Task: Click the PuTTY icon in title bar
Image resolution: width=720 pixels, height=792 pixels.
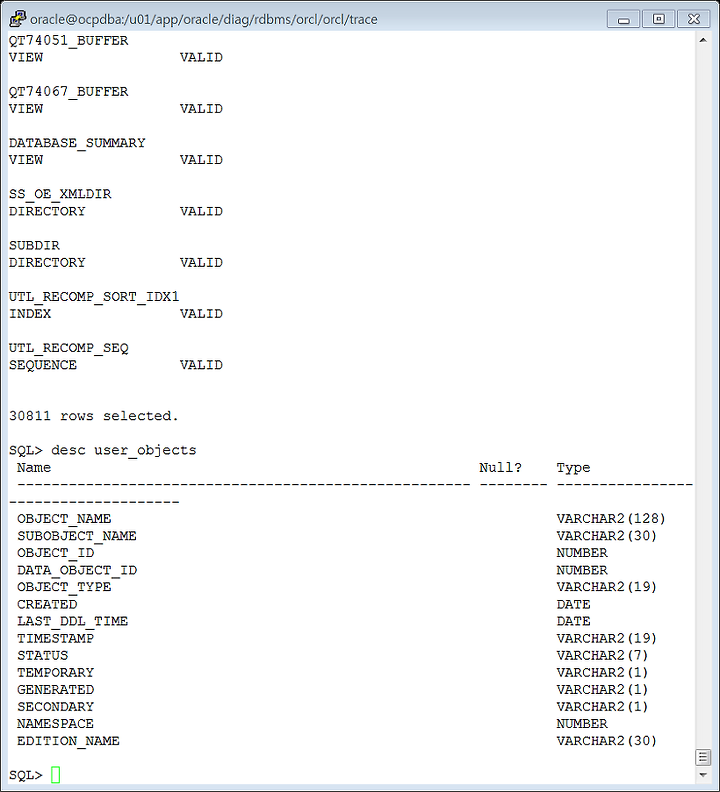Action: [17, 19]
